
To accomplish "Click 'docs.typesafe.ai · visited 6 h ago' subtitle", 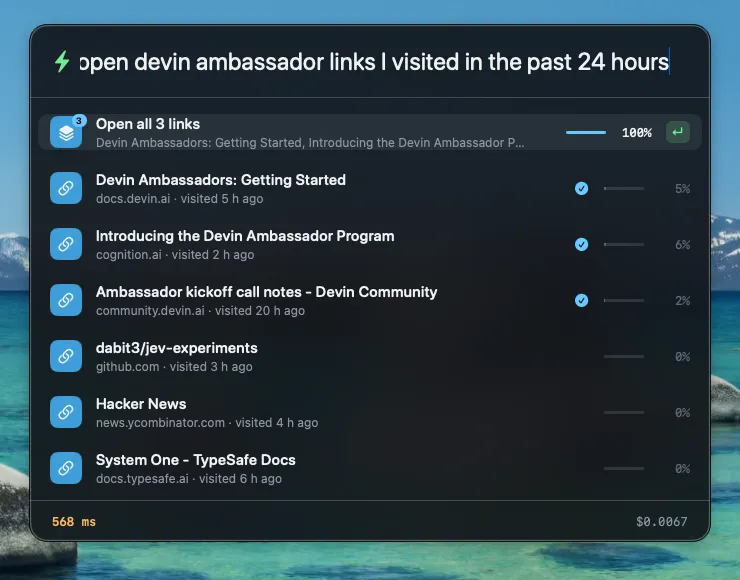I will (x=189, y=479).
